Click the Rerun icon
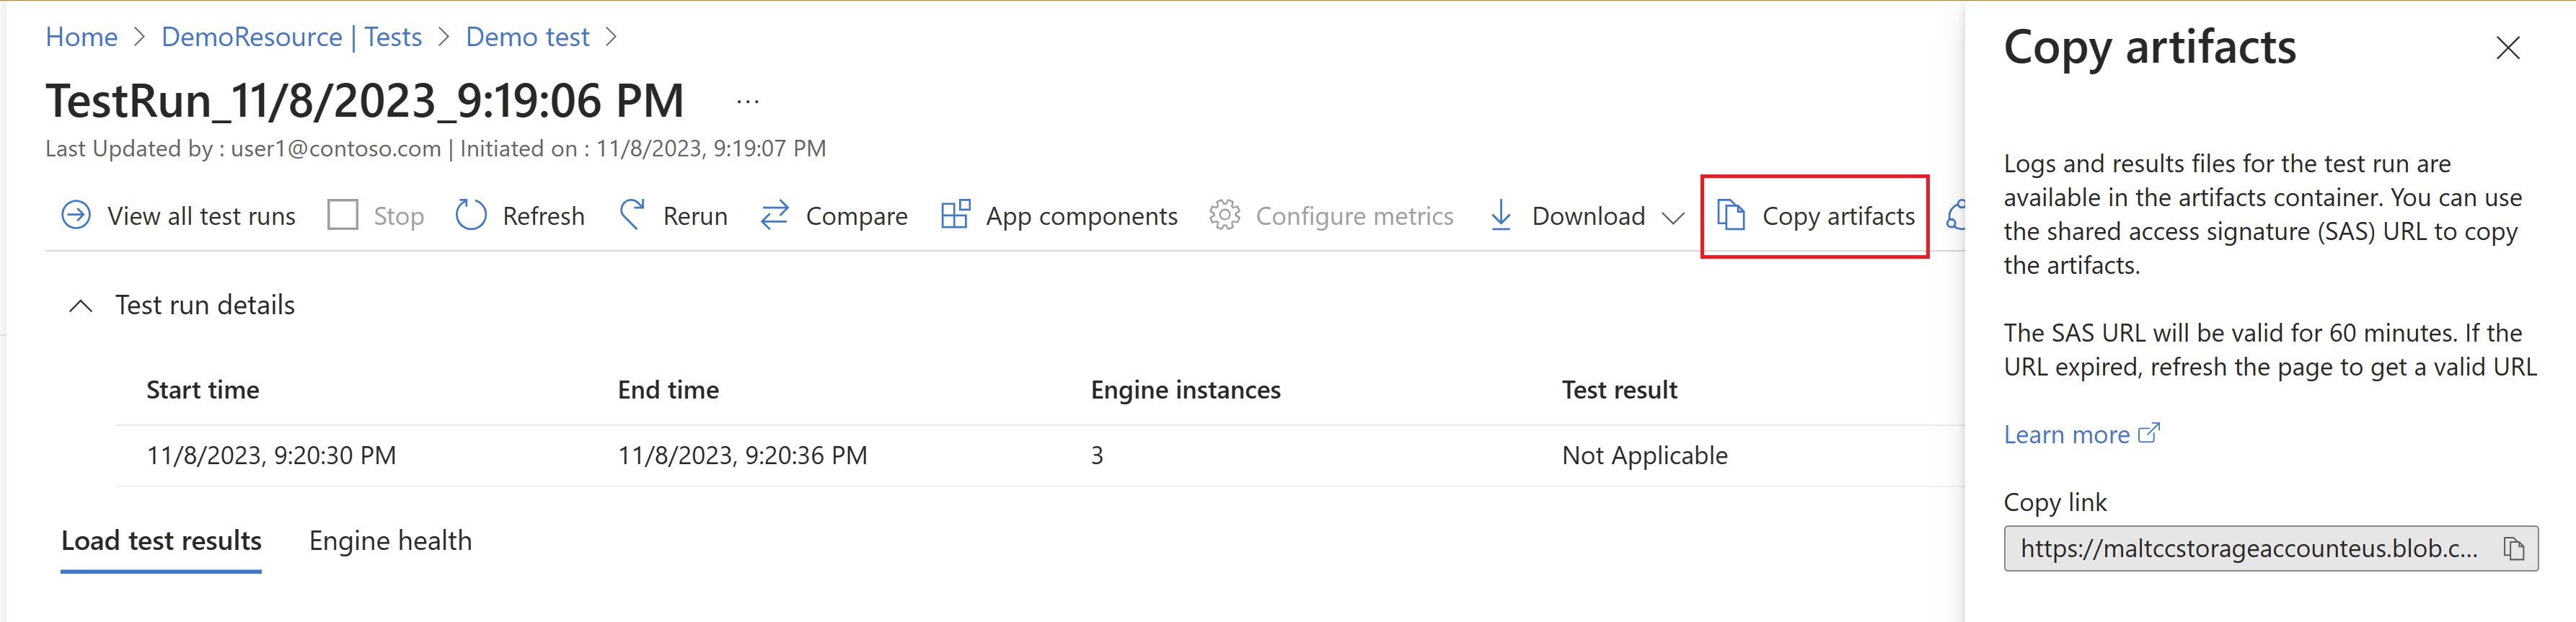The image size is (2576, 622). (632, 215)
